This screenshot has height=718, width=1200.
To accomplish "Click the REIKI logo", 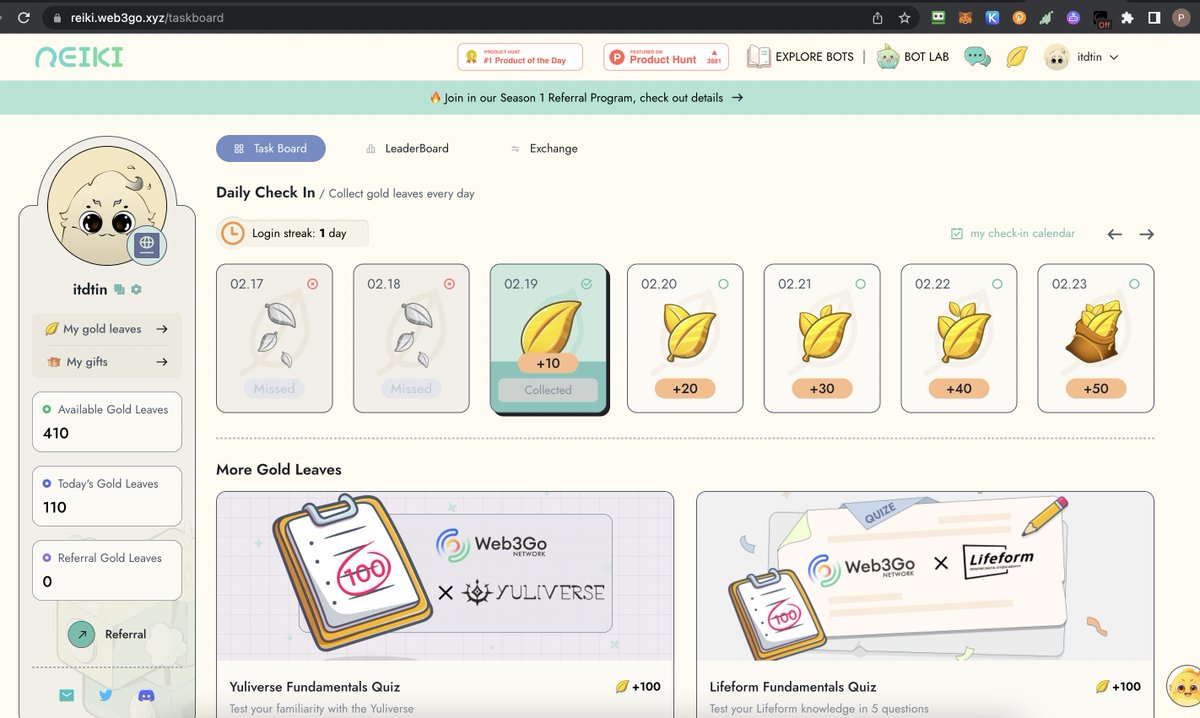I will coord(79,57).
